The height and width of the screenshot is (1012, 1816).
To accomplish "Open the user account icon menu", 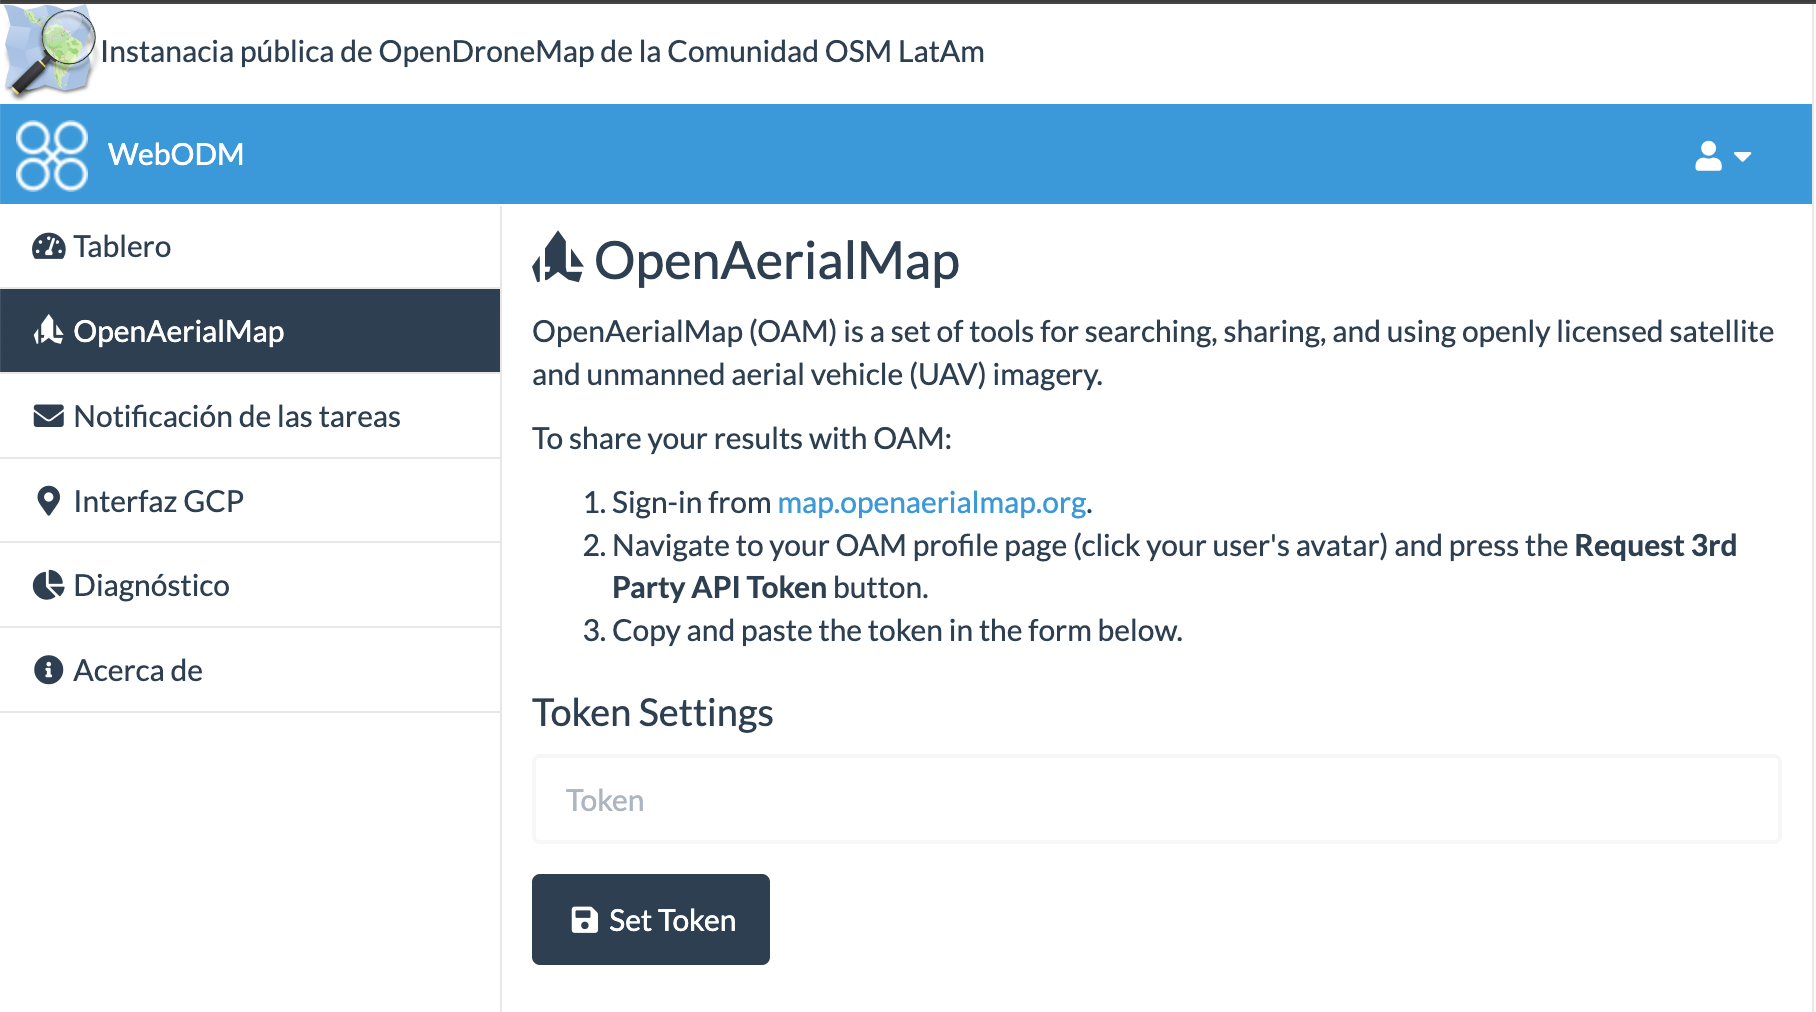I will [x=1708, y=156].
